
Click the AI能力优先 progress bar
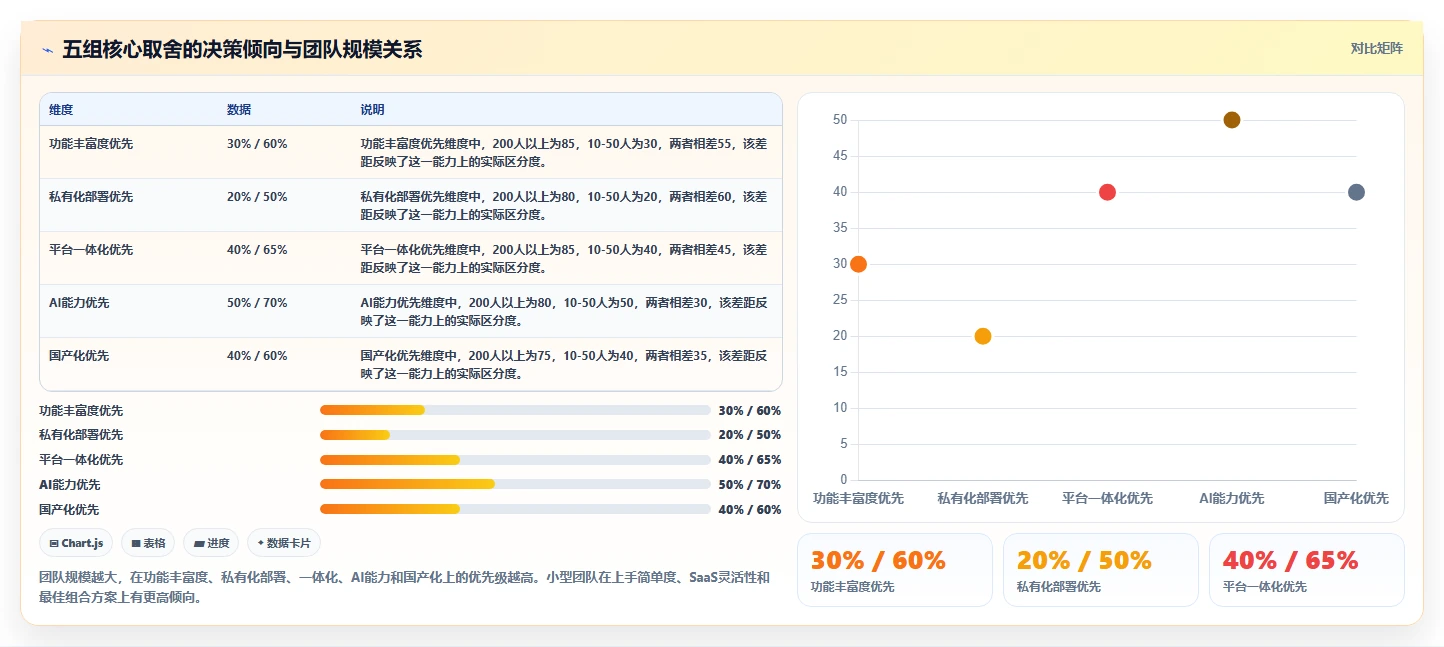click(x=515, y=484)
